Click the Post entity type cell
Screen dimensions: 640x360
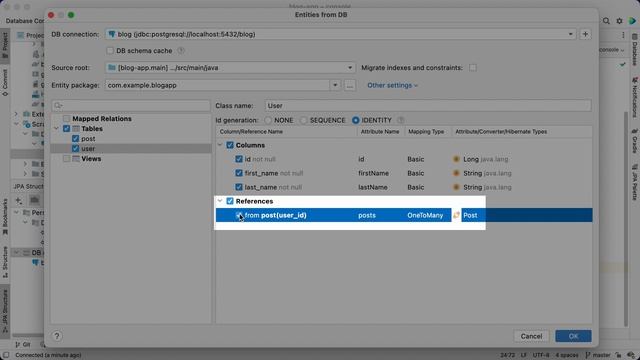(x=470, y=215)
